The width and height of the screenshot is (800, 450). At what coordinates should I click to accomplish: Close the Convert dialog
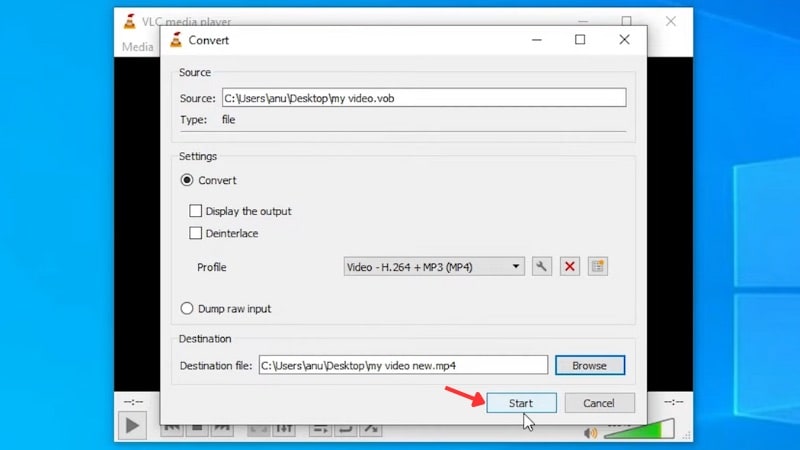(624, 40)
